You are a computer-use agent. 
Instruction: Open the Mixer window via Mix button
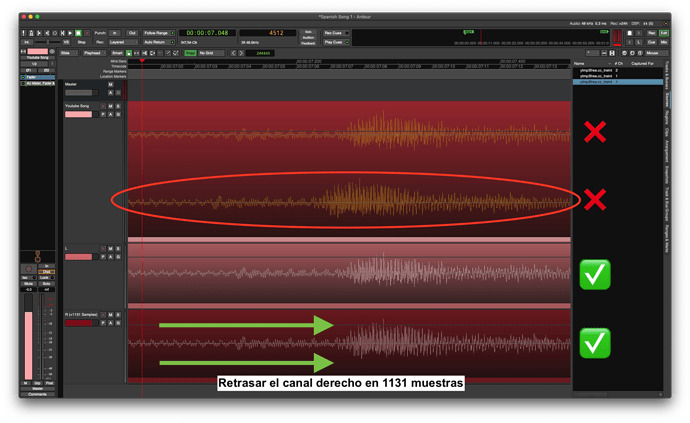click(x=664, y=43)
